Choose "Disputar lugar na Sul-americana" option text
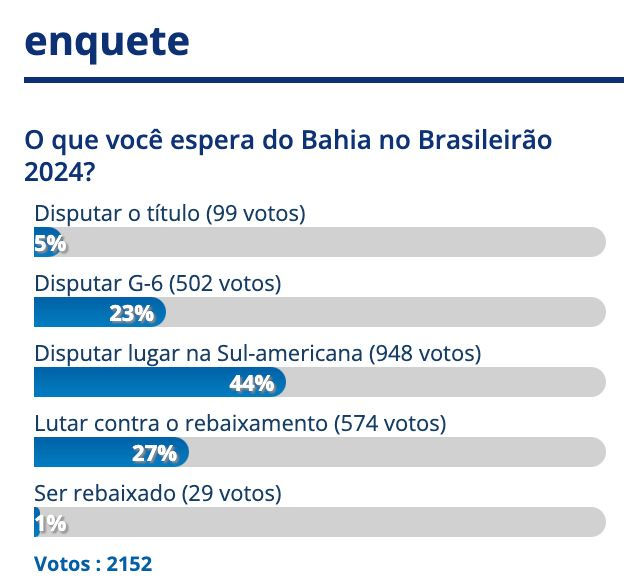 click(x=258, y=353)
